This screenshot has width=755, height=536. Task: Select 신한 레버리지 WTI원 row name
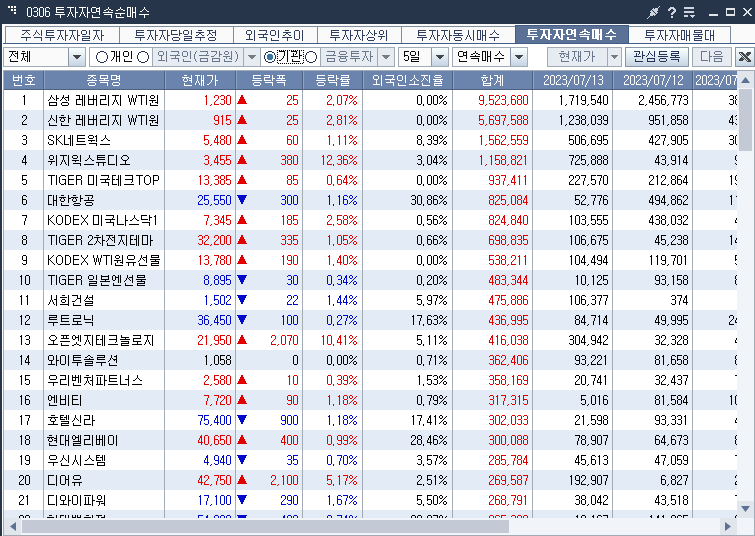click(x=103, y=120)
